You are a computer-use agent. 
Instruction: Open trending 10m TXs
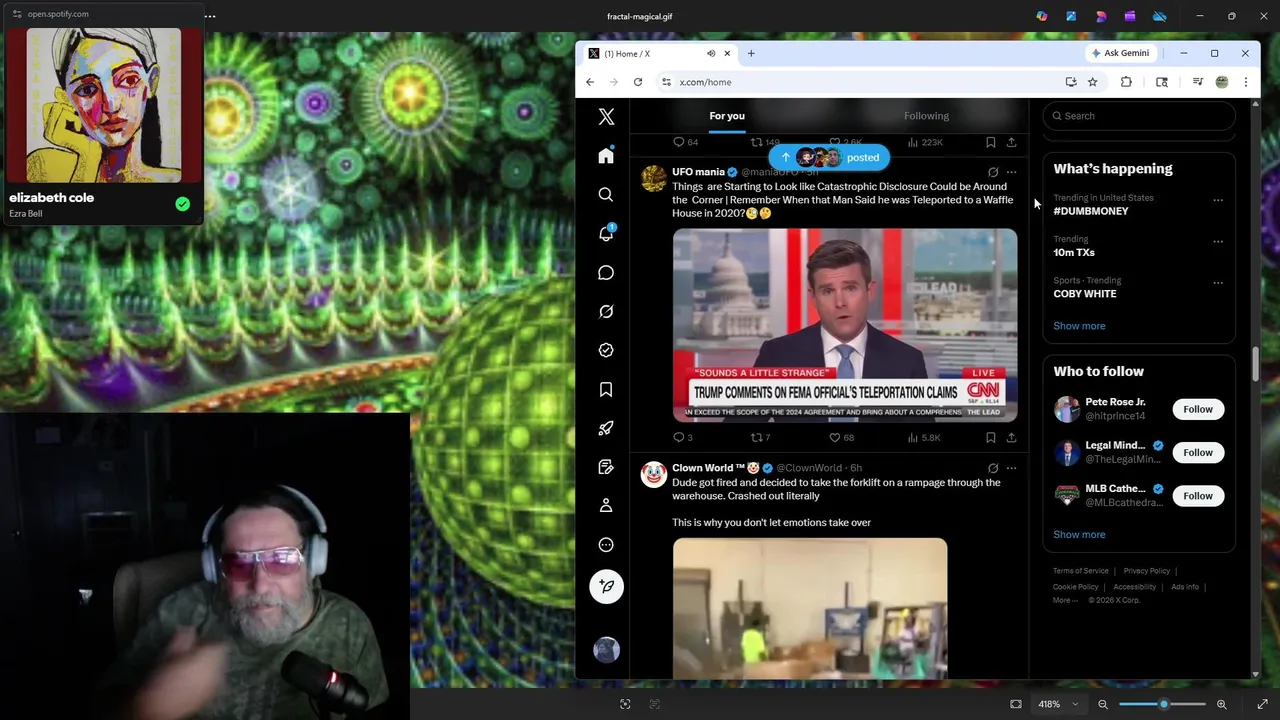click(x=1074, y=252)
